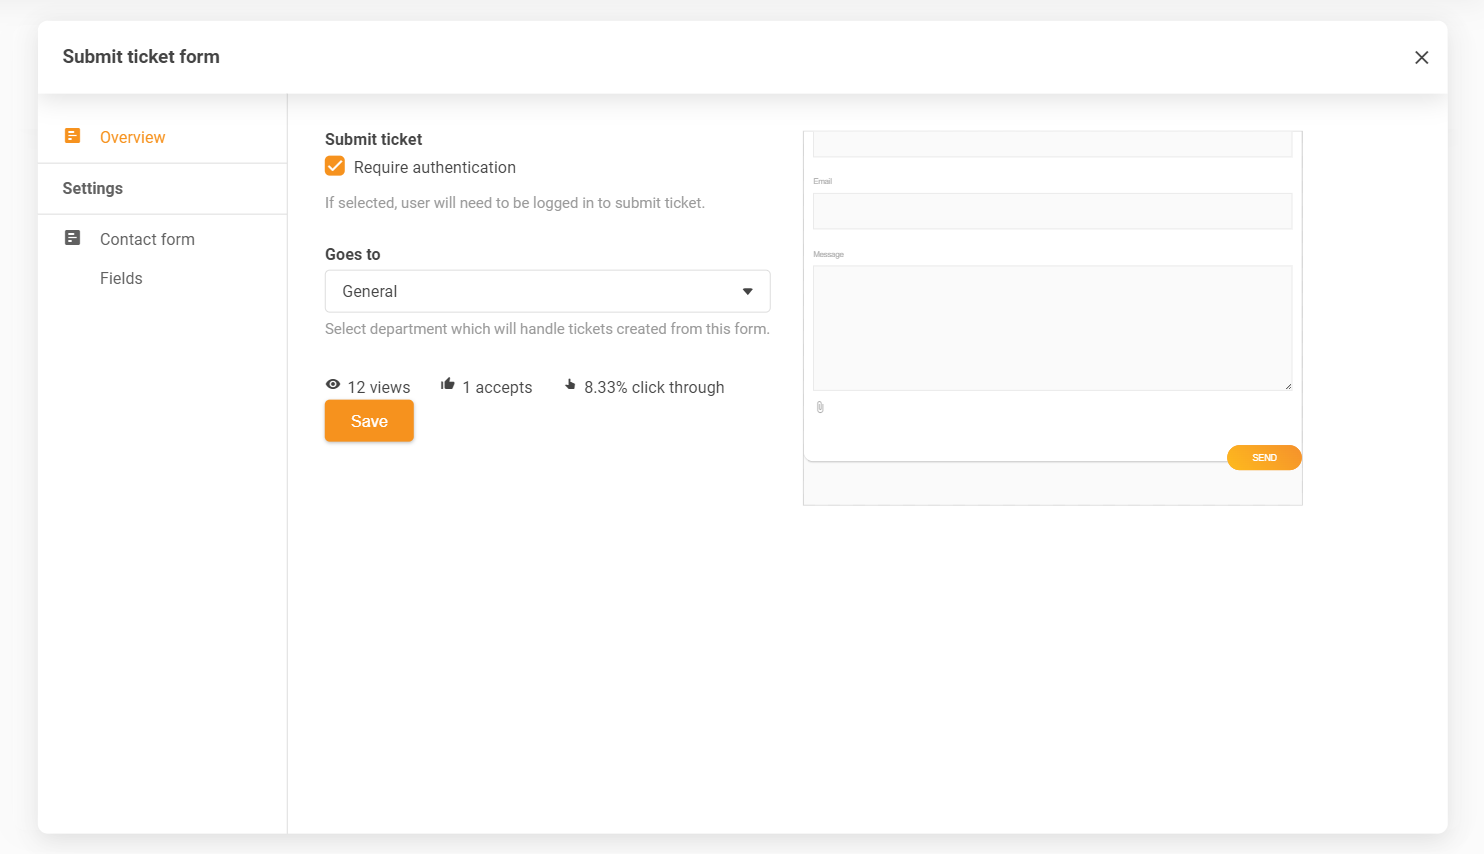This screenshot has height=854, width=1484.
Task: Click the Contact form sidebar icon
Action: tap(72, 238)
